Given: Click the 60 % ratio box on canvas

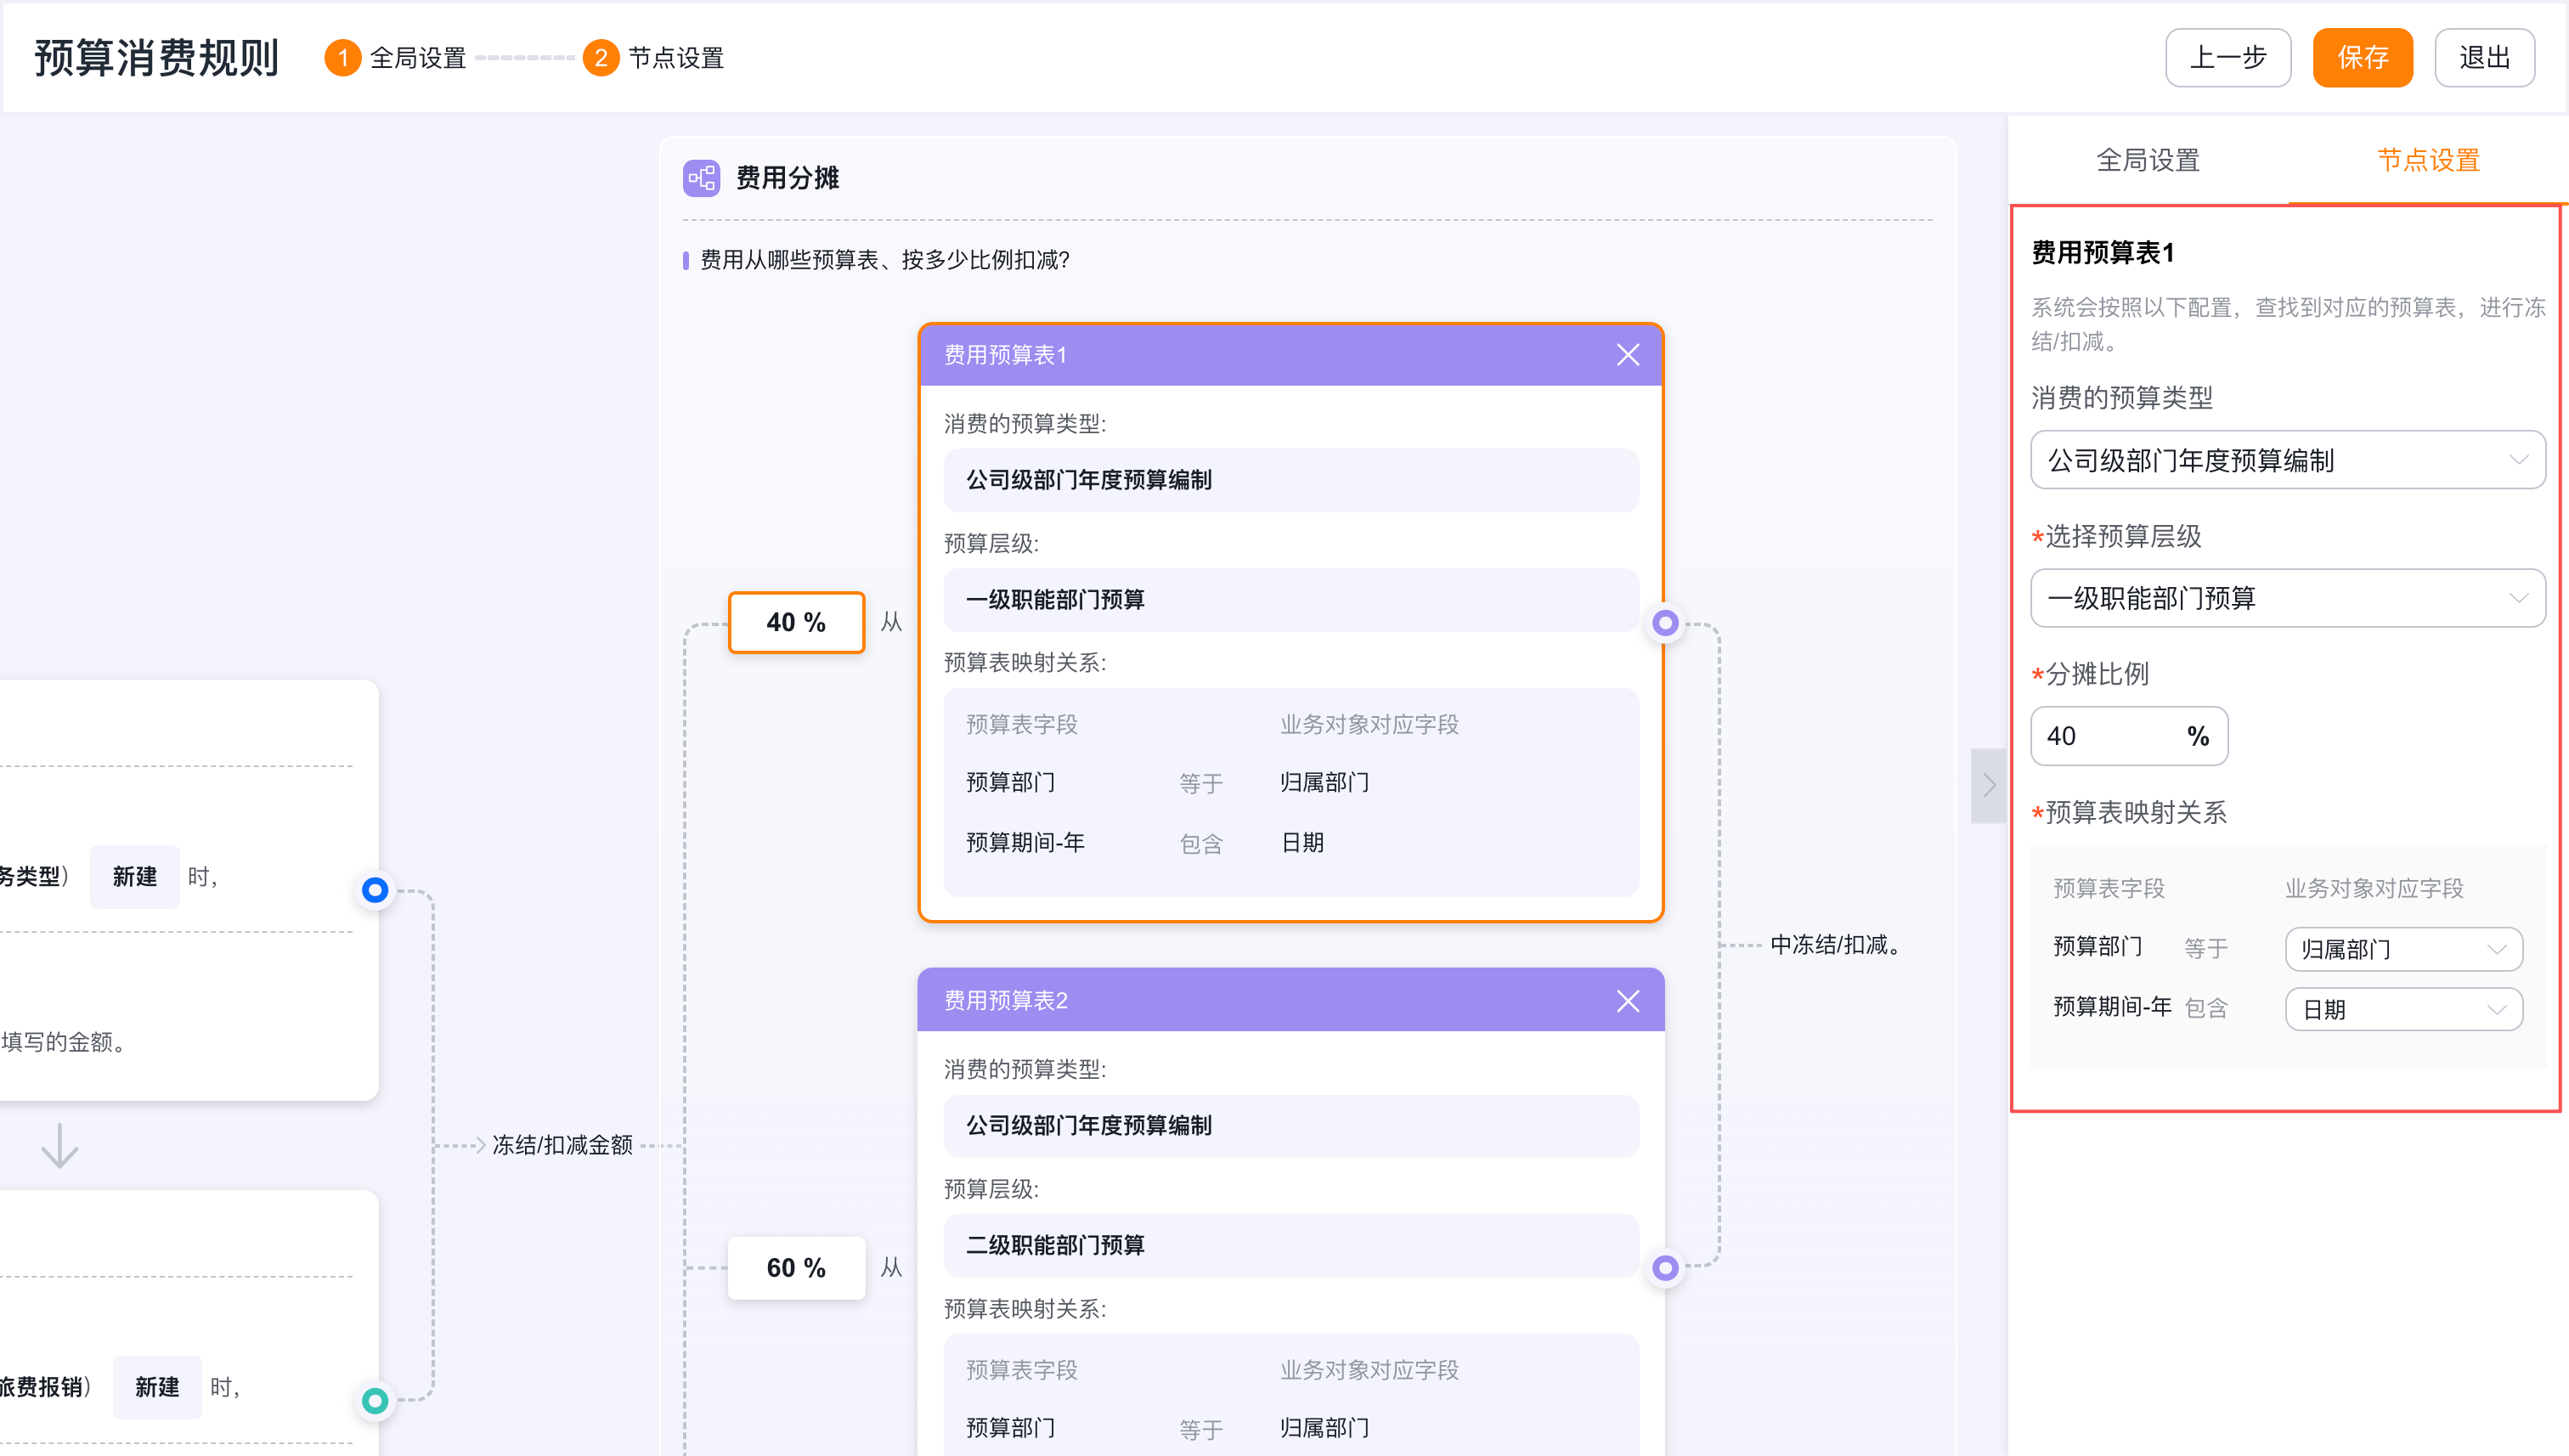Looking at the screenshot, I should tap(796, 1268).
